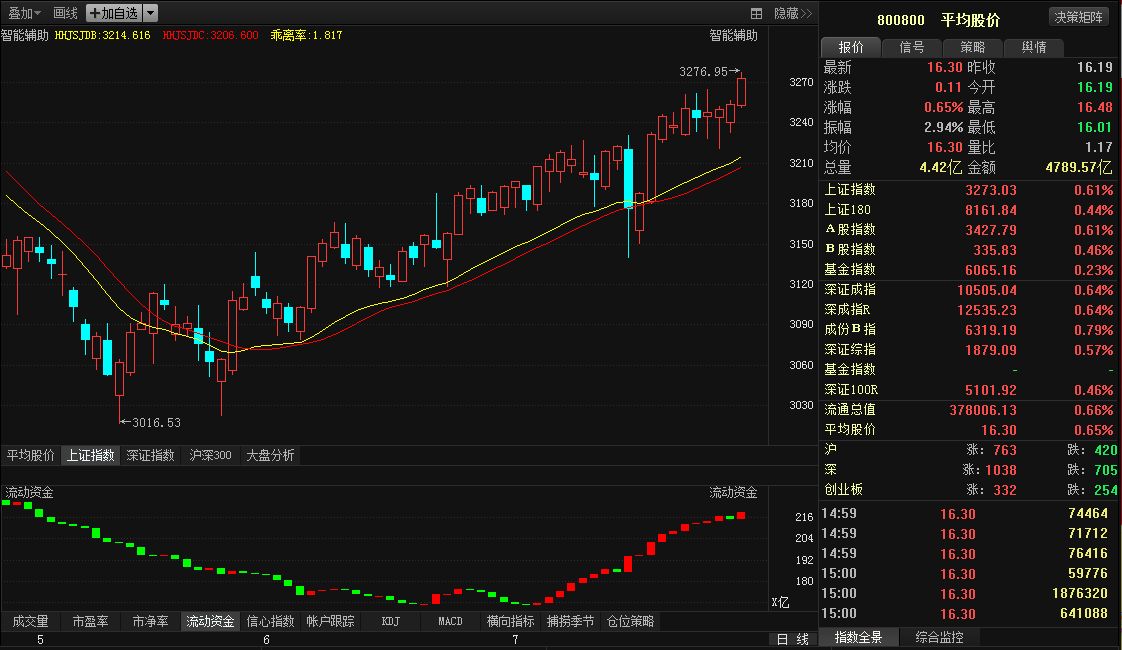Click the grid layout icon near 隐藏
1122x650 pixels.
pos(756,13)
